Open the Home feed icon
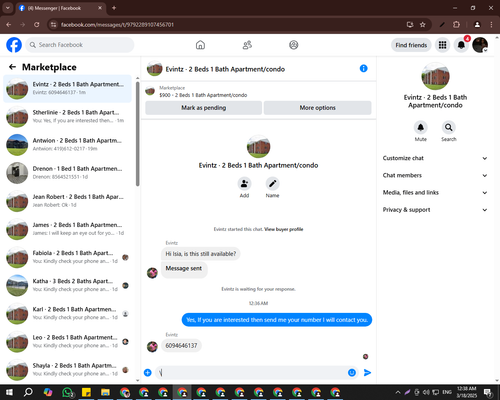500x400 pixels. (x=200, y=45)
